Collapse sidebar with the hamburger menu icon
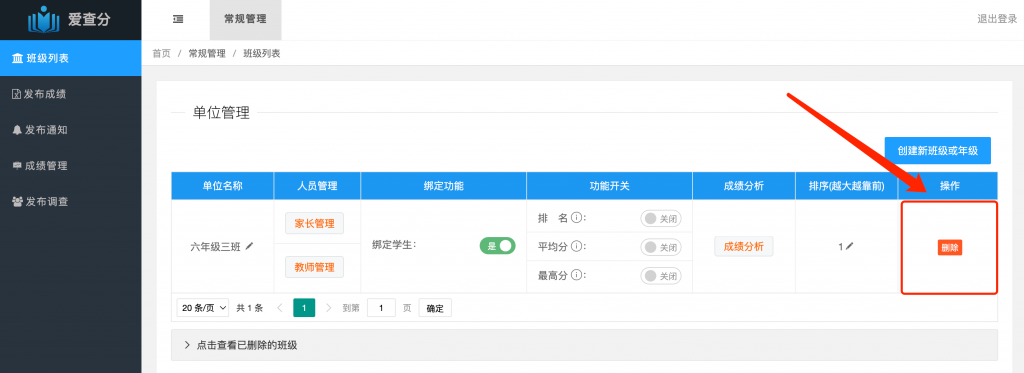Viewport: 1024px width, 373px height. (178, 20)
